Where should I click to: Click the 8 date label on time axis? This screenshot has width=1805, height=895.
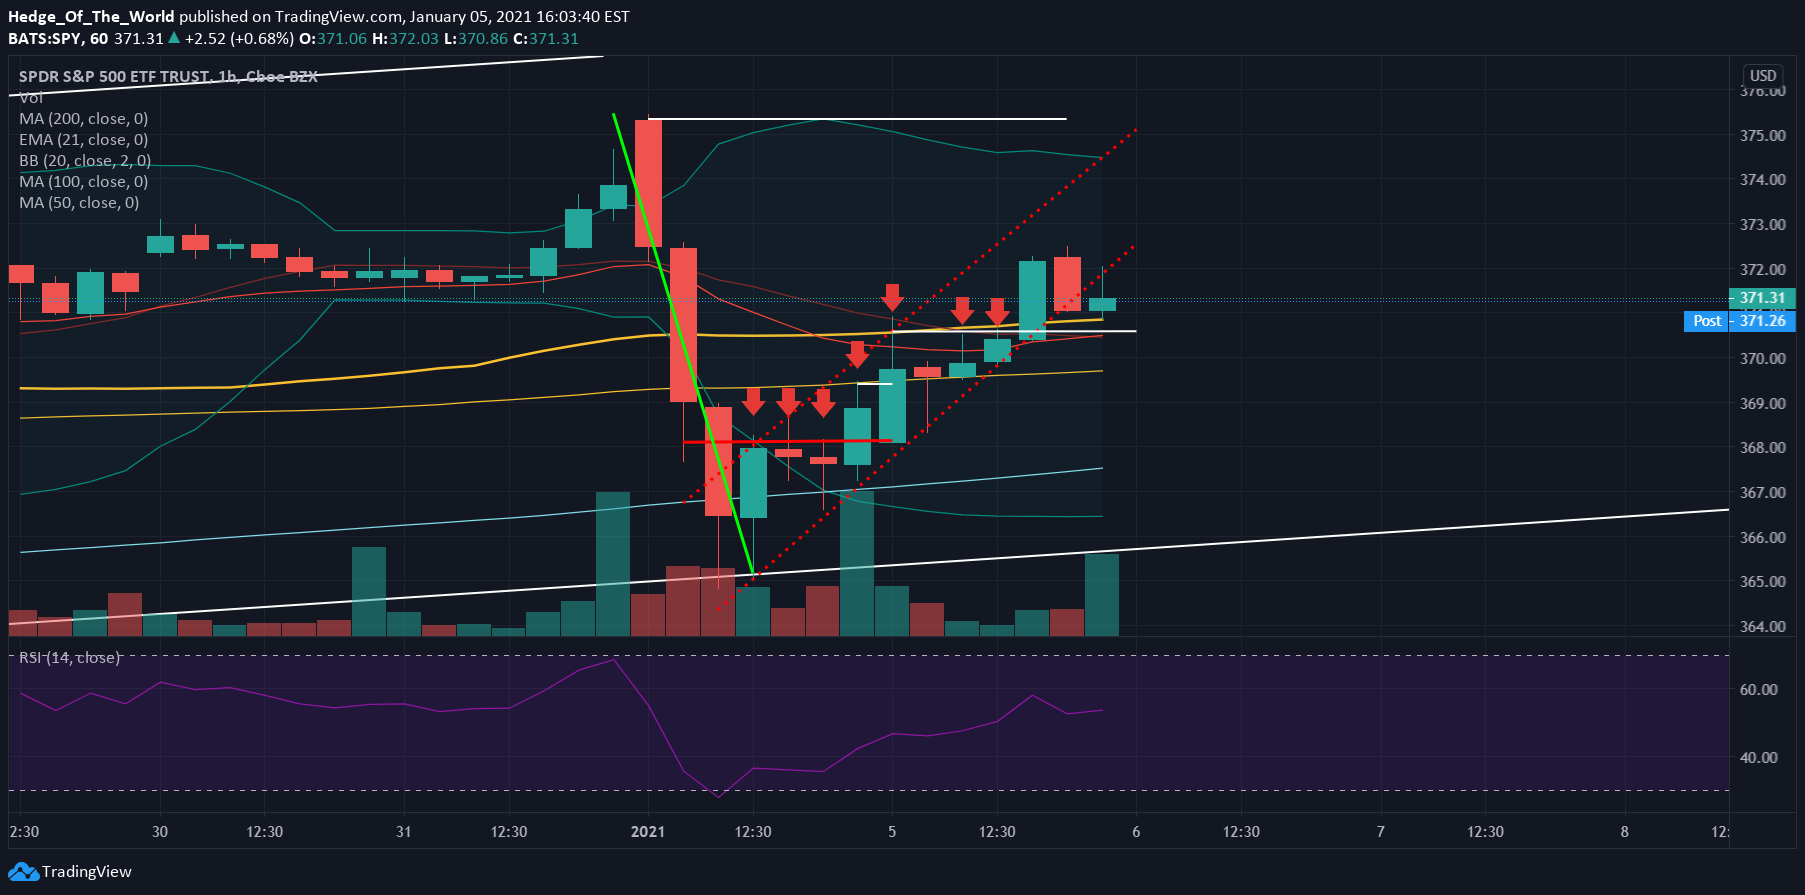point(1625,832)
